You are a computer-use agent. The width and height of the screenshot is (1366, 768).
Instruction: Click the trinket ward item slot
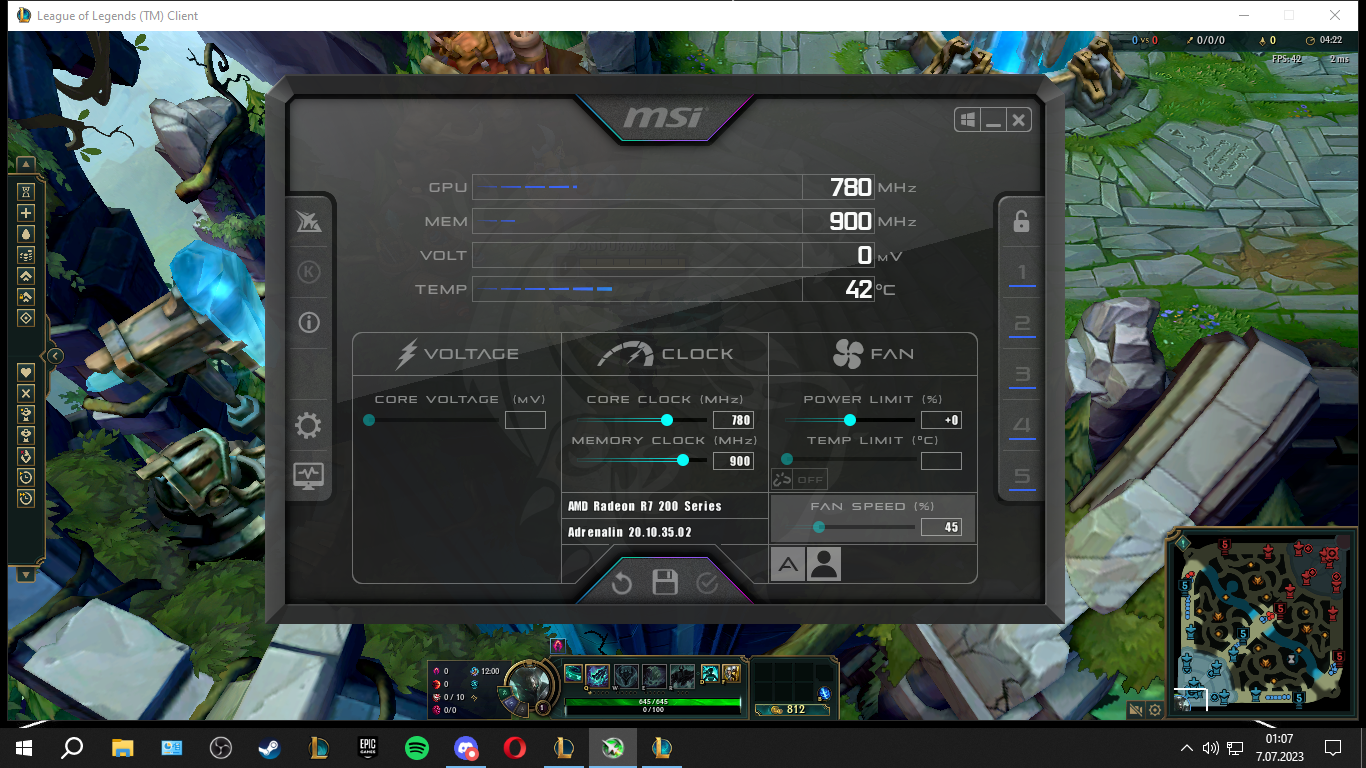[x=824, y=693]
